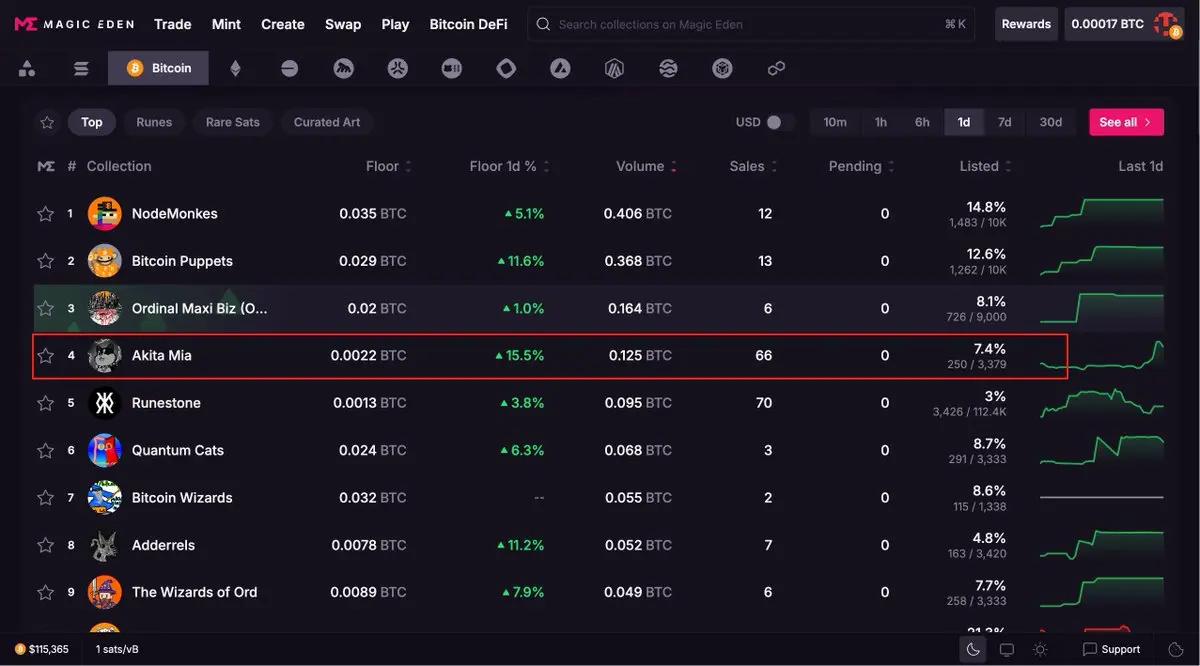The height and width of the screenshot is (666, 1200).
Task: Click the chain-link icon in chain bar
Action: pyautogui.click(x=776, y=68)
